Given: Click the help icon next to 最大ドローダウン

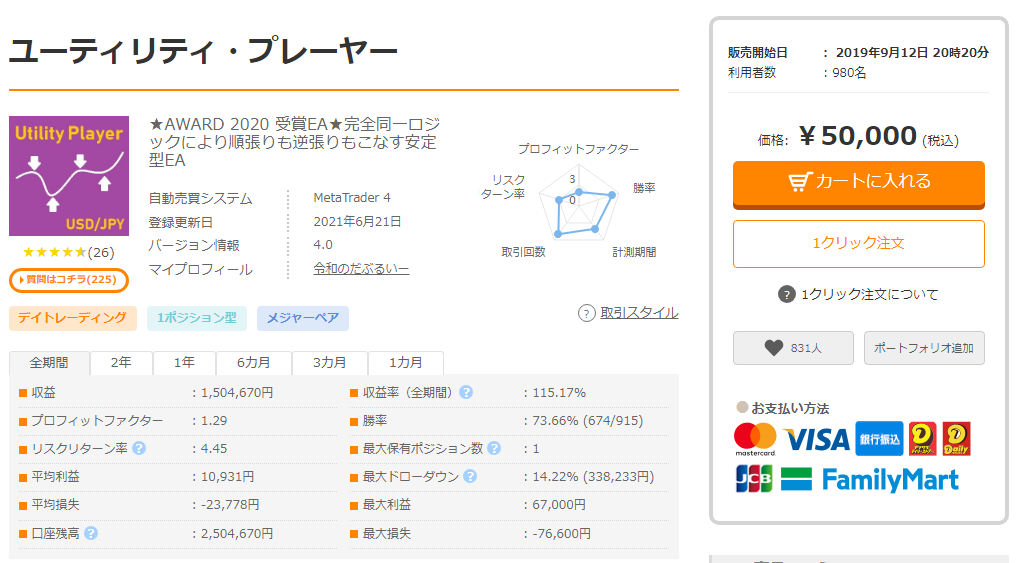Looking at the screenshot, I should point(467,477).
